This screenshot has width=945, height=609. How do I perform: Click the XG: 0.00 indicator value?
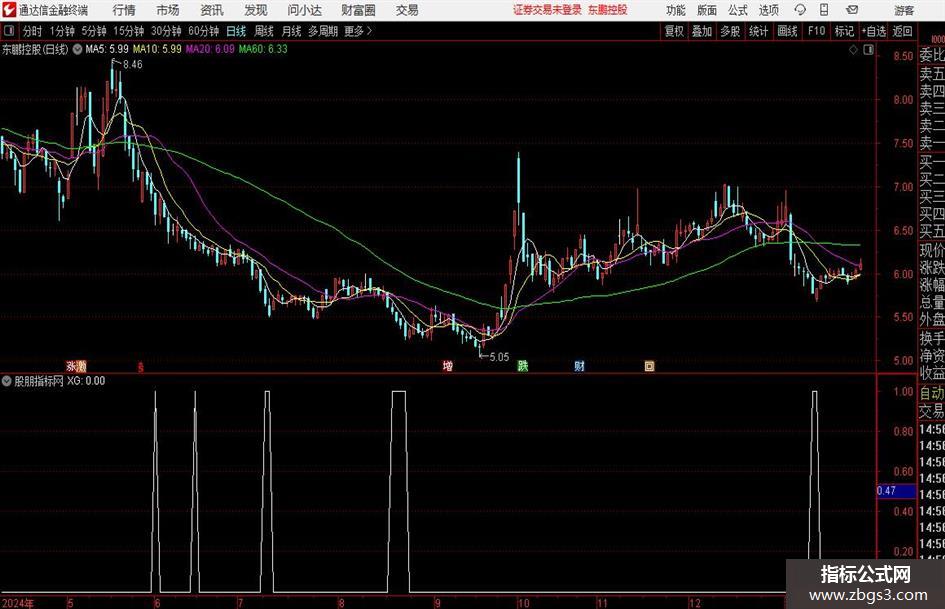click(x=86, y=381)
